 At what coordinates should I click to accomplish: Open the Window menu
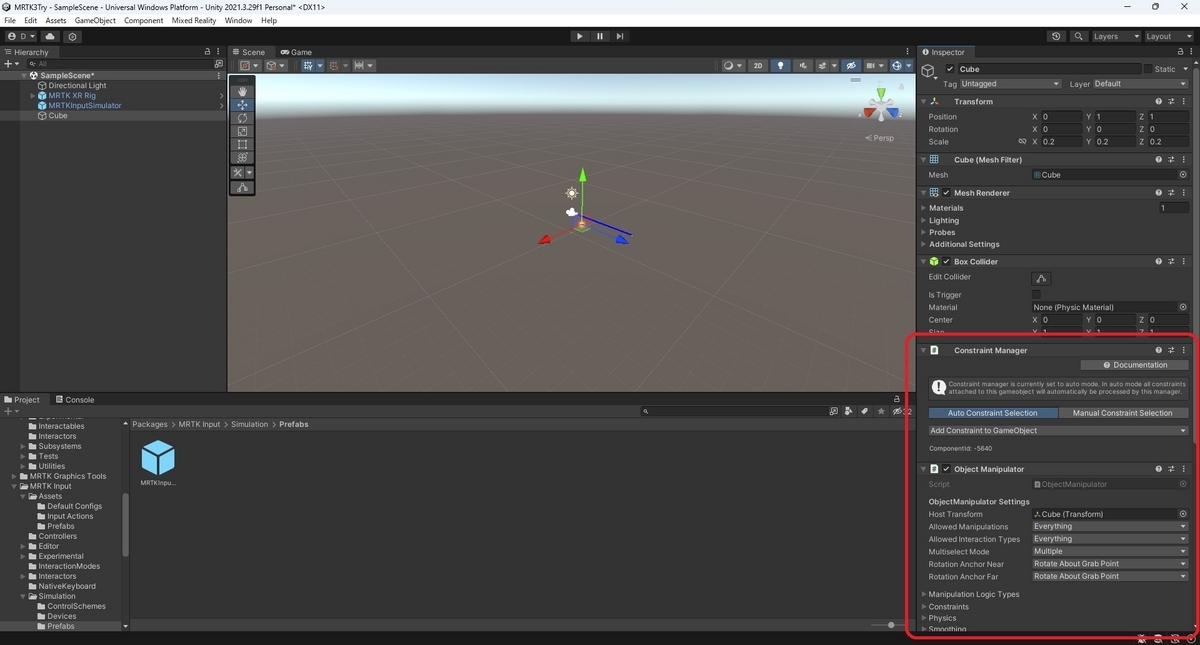[238, 20]
